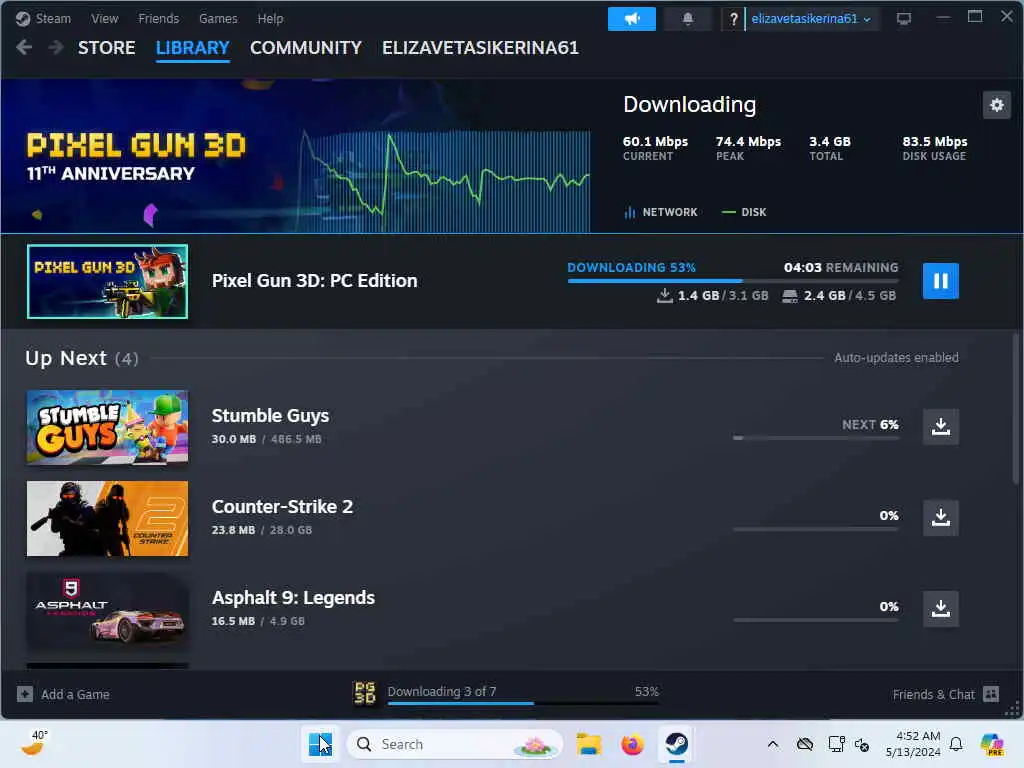Image resolution: width=1024 pixels, height=768 pixels.
Task: Click the Pixel Gun 3D download progress bar
Action: pos(733,281)
